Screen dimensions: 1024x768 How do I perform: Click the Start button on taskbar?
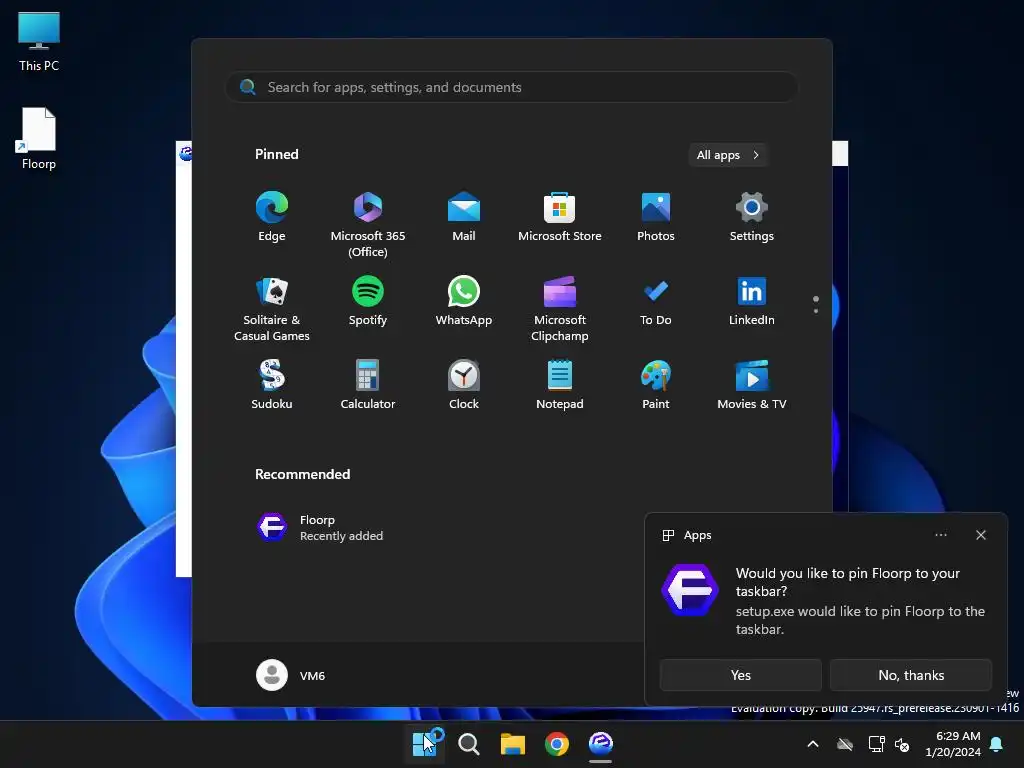pyautogui.click(x=424, y=744)
